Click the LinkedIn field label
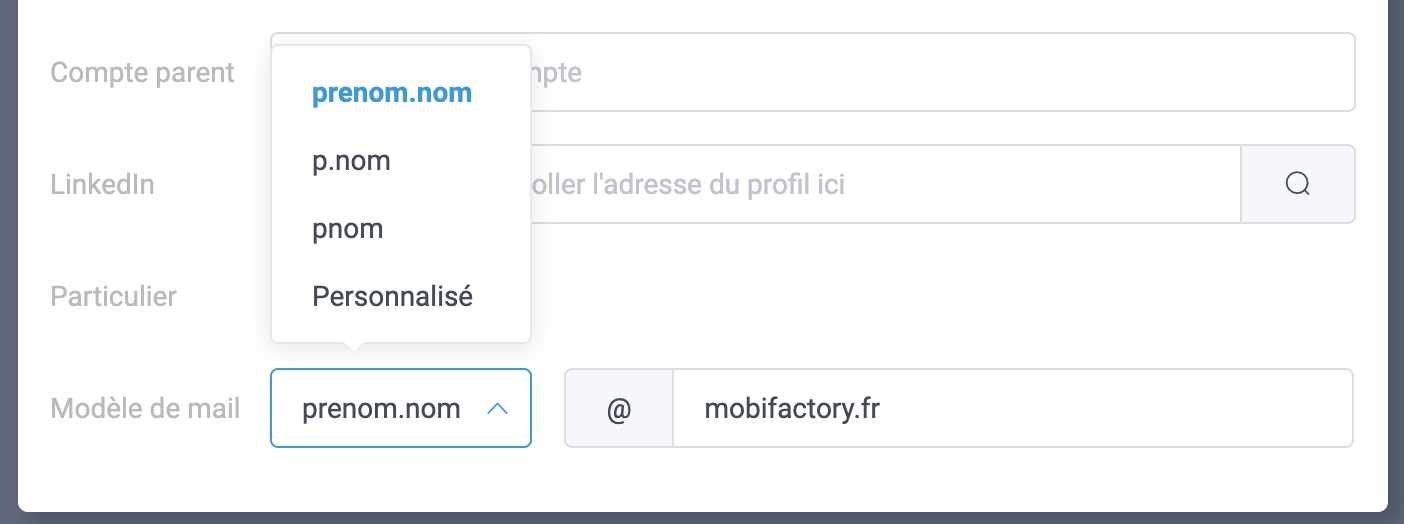This screenshot has height=524, width=1404. (102, 184)
